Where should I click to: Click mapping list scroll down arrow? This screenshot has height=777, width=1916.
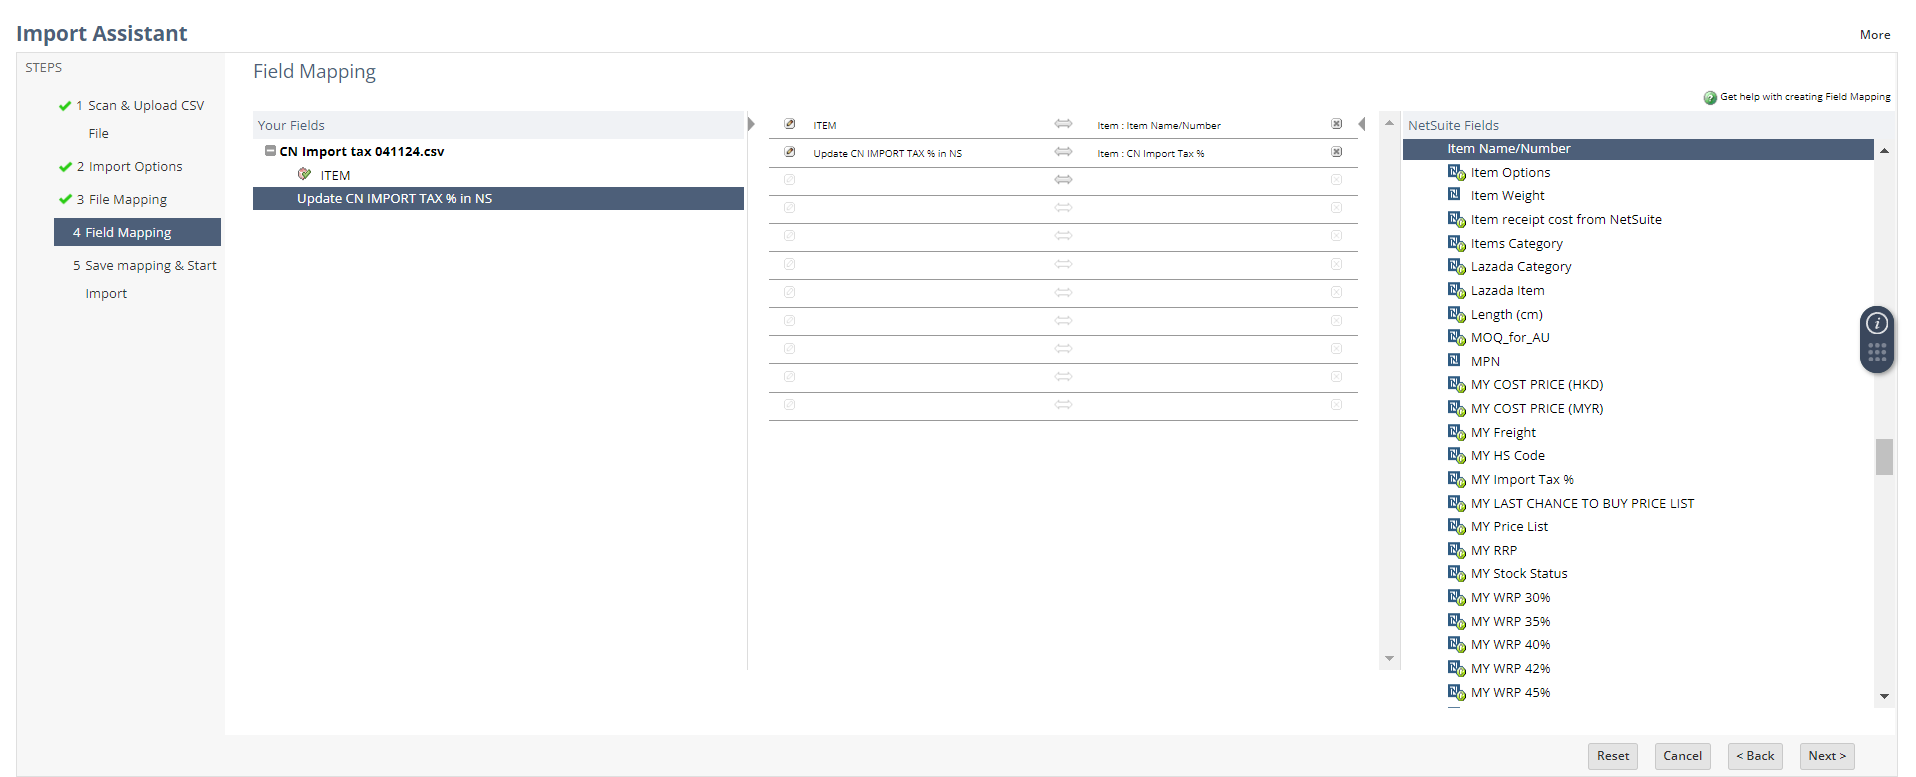pos(1389,658)
